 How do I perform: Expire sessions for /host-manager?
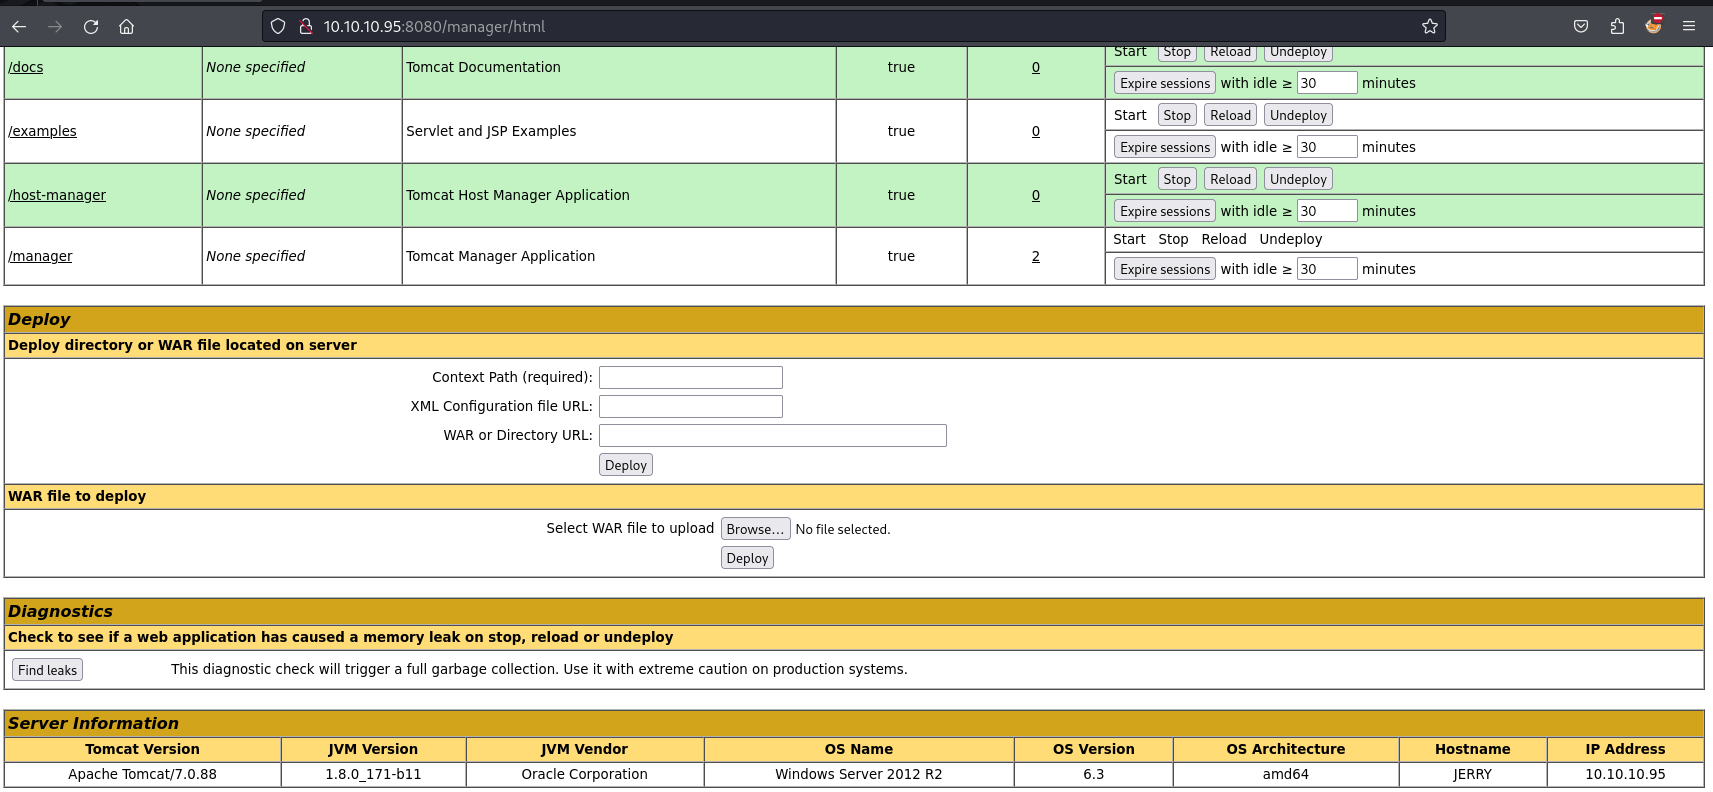[1165, 211]
